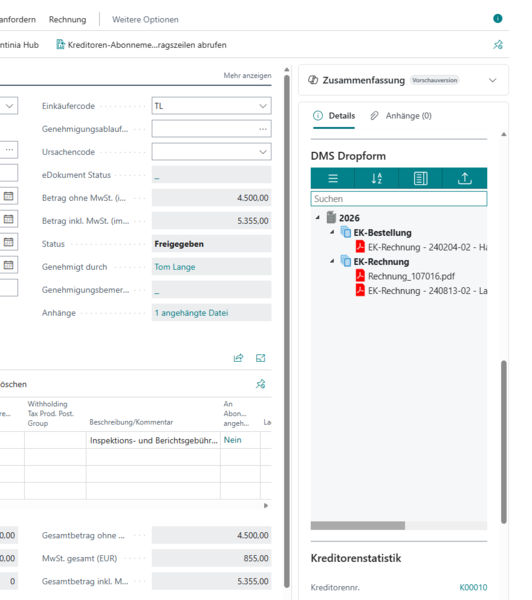Switch to the Anhänge (0) tab
532x600 pixels.
click(401, 116)
